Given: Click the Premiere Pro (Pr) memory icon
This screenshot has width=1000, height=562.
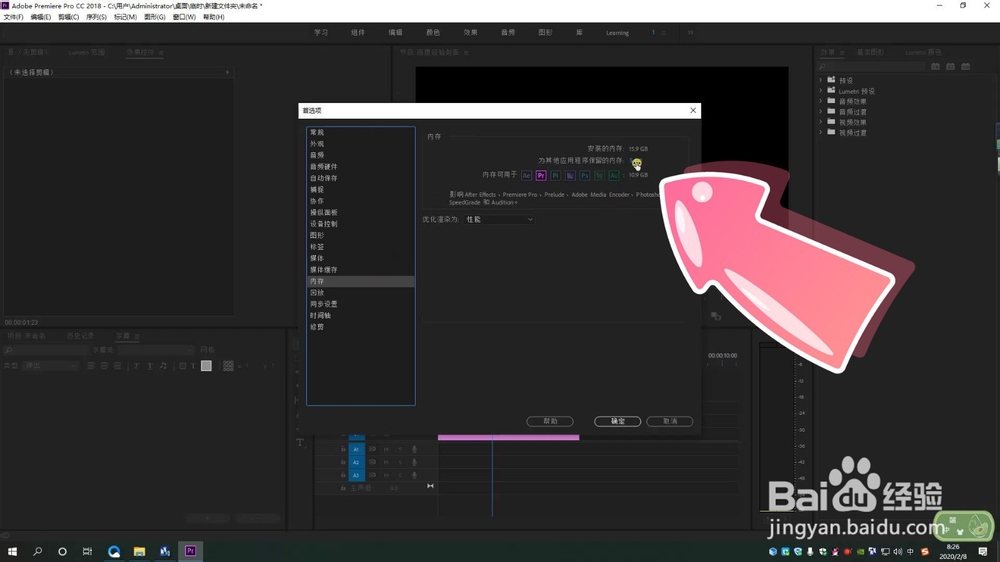Looking at the screenshot, I should [541, 175].
